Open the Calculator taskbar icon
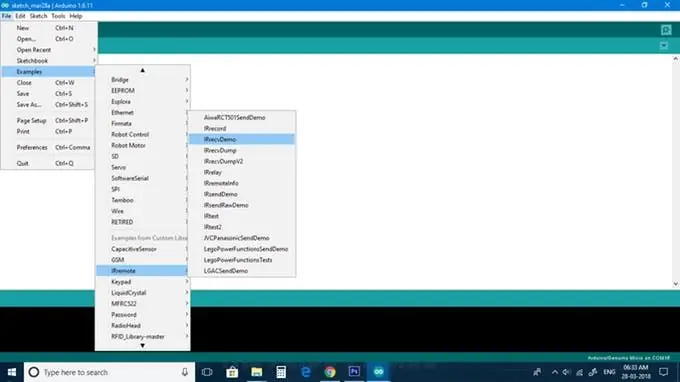Viewport: 680px width, 382px height. (x=281, y=372)
